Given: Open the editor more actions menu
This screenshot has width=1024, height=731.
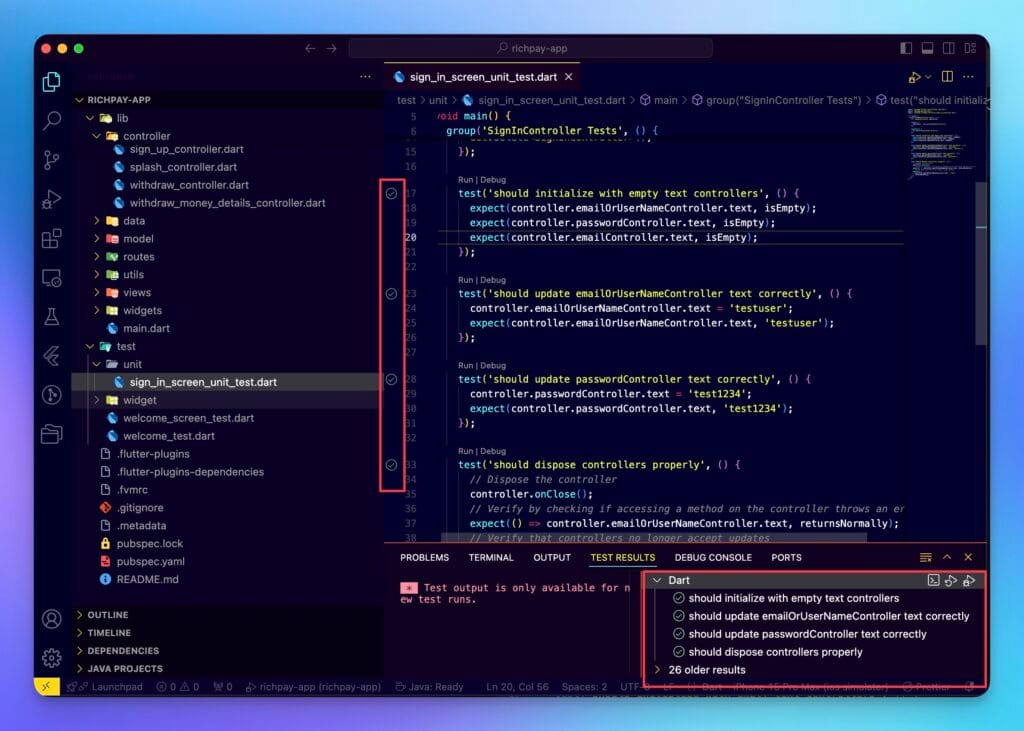Looking at the screenshot, I should click(x=968, y=76).
